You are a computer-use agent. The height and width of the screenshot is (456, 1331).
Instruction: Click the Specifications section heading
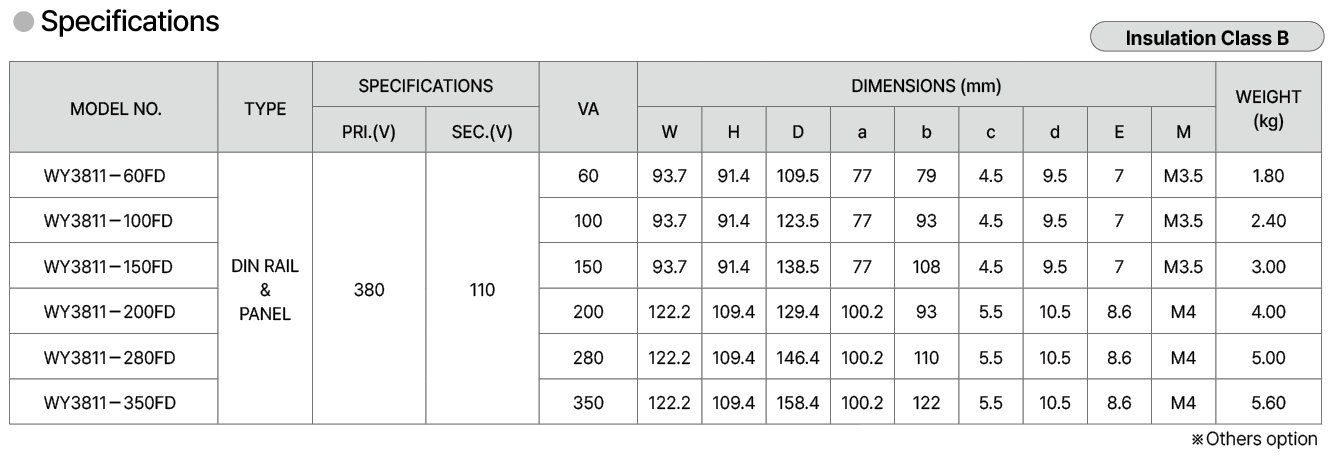point(129,21)
